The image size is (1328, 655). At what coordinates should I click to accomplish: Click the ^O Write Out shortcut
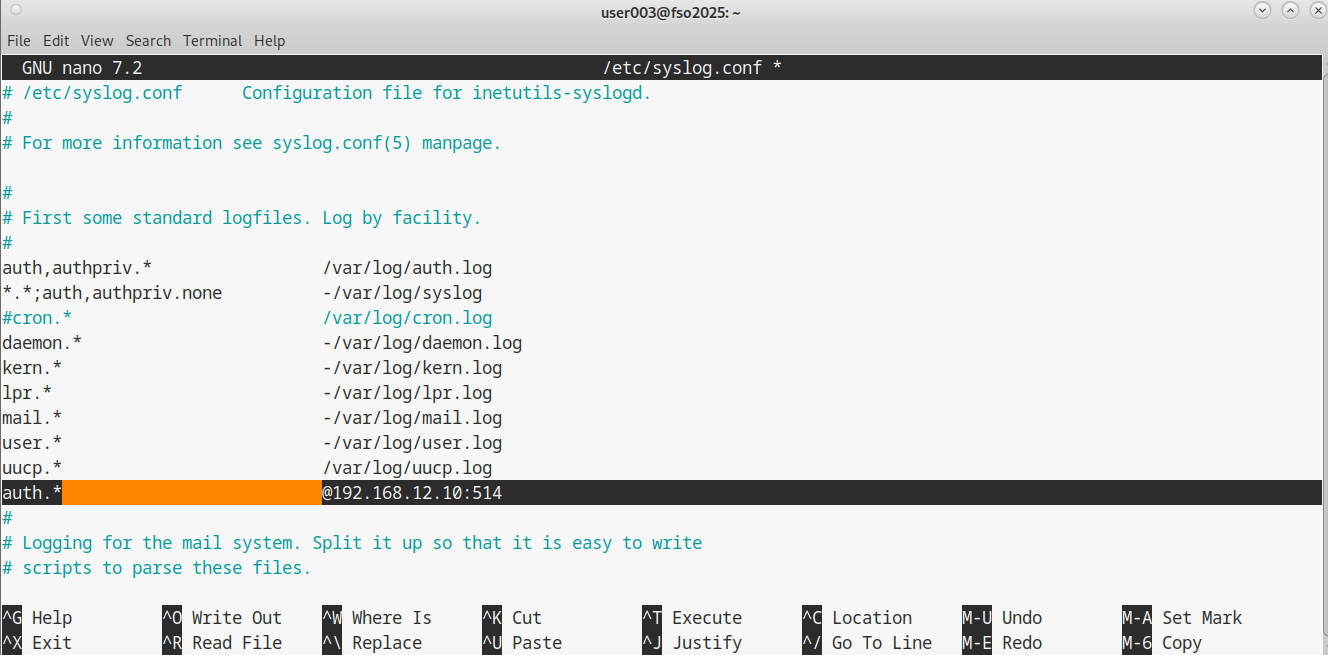pos(222,618)
